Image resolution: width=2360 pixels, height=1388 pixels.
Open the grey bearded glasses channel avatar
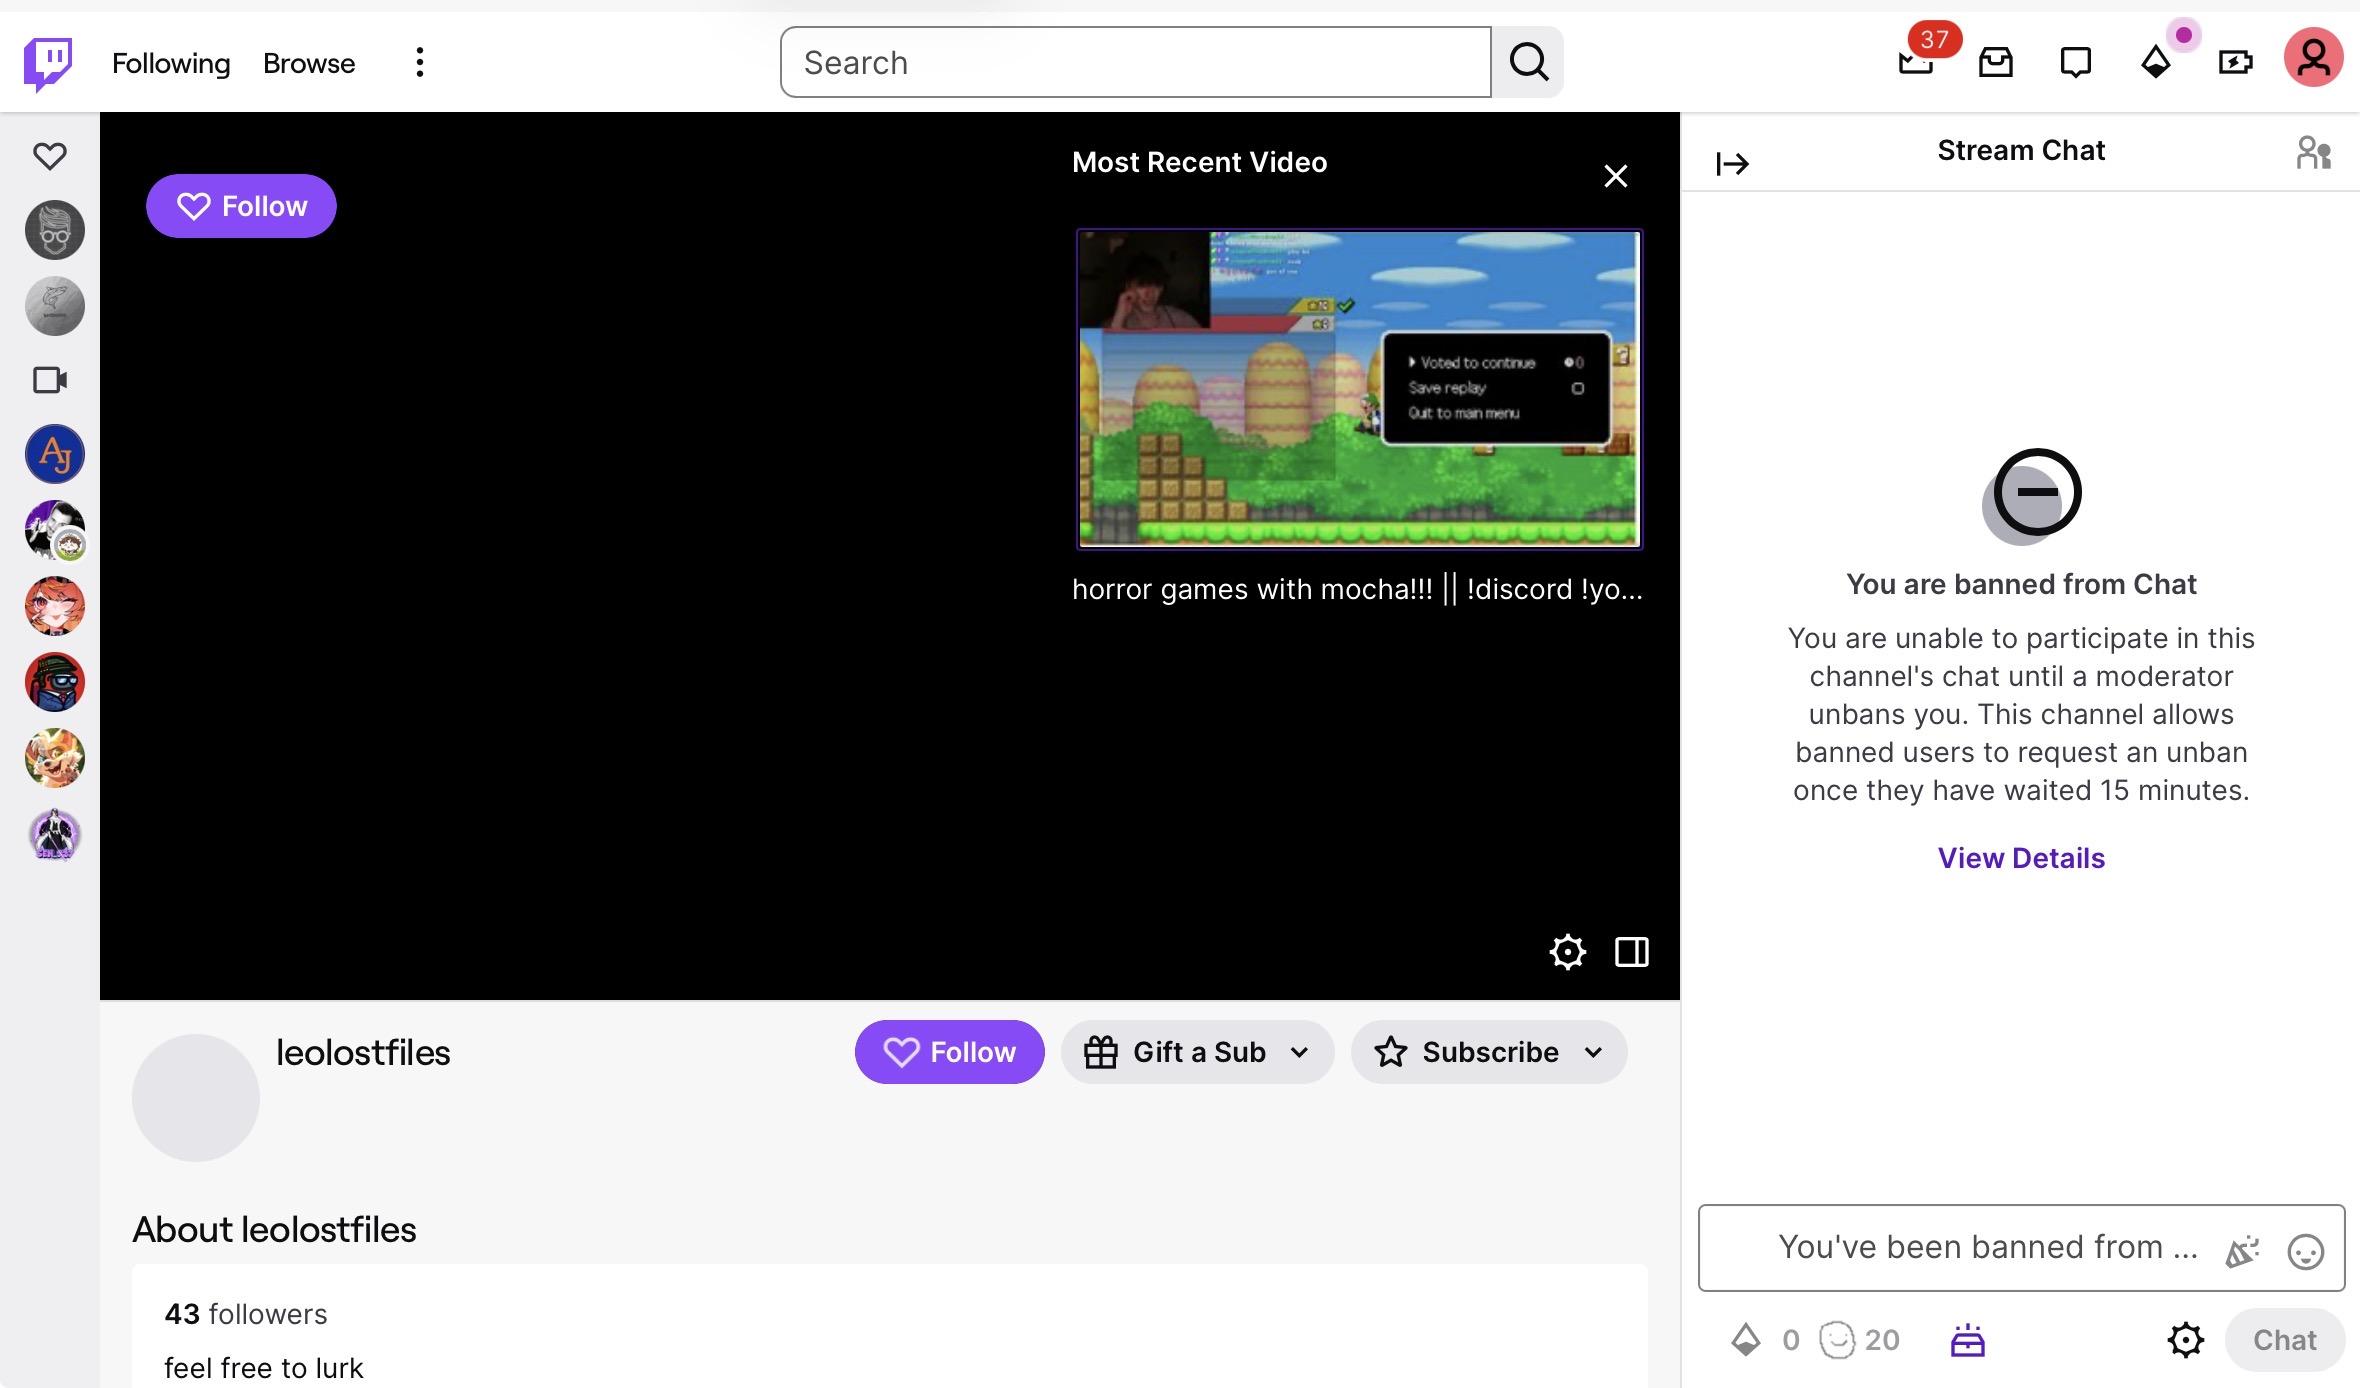(x=55, y=230)
